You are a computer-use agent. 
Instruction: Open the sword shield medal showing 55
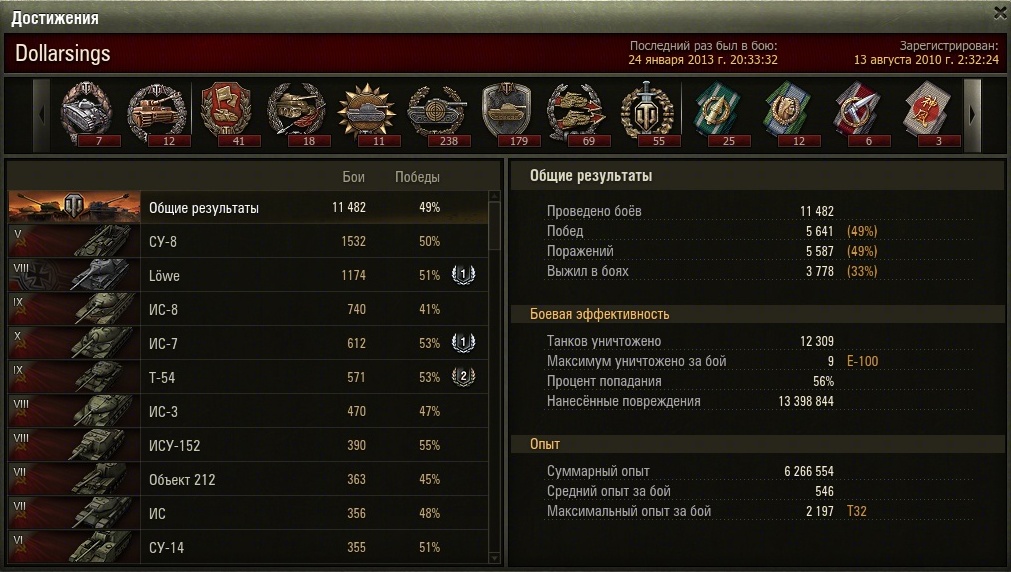[647, 113]
